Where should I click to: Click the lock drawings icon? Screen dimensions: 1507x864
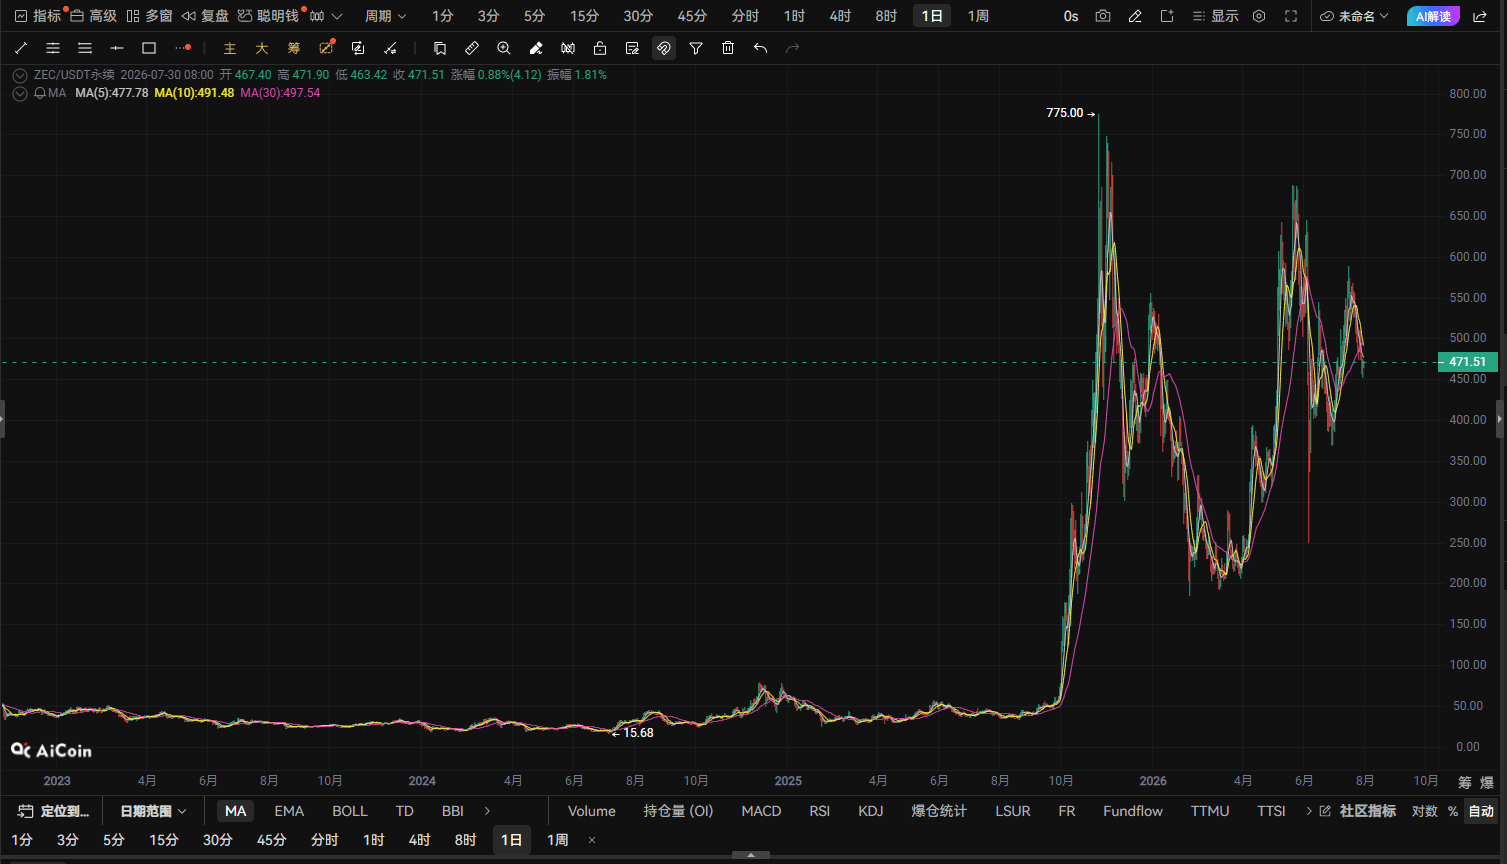600,48
